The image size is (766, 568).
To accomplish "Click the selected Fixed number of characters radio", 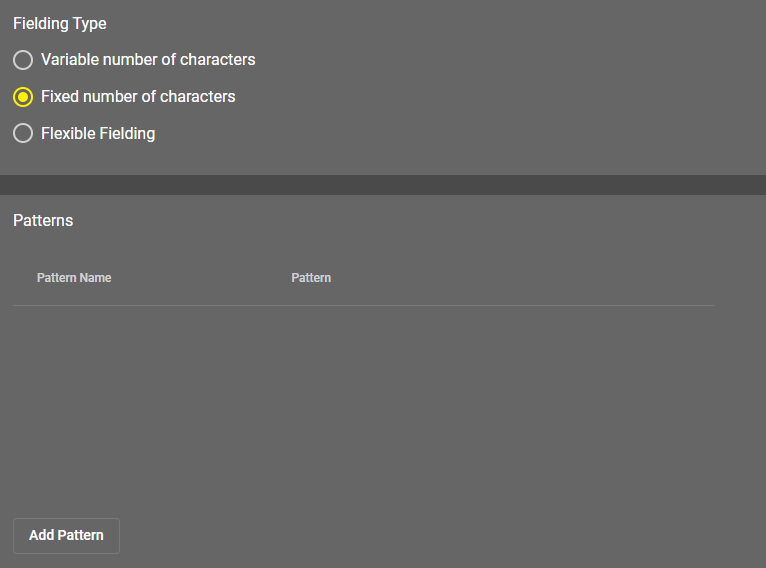I will (23, 97).
